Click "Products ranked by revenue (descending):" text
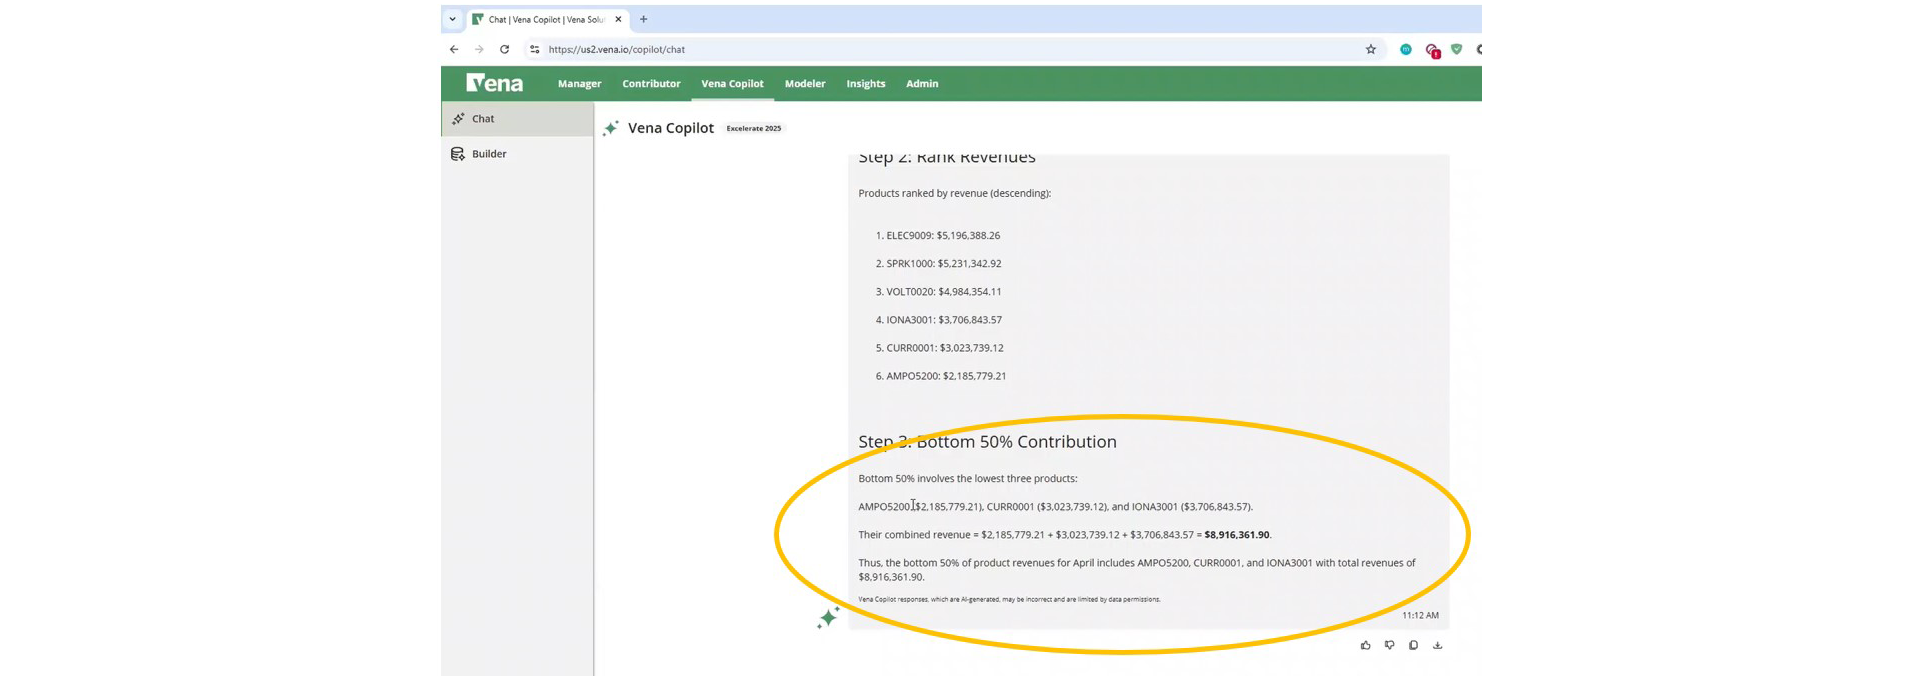This screenshot has height=680, width=1920. [954, 193]
